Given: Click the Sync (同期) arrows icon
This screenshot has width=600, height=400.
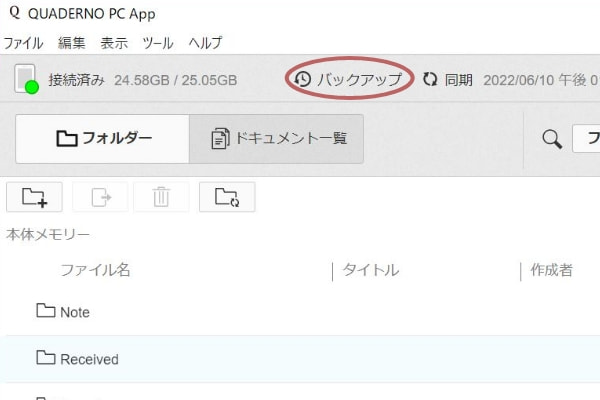Looking at the screenshot, I should click(431, 79).
